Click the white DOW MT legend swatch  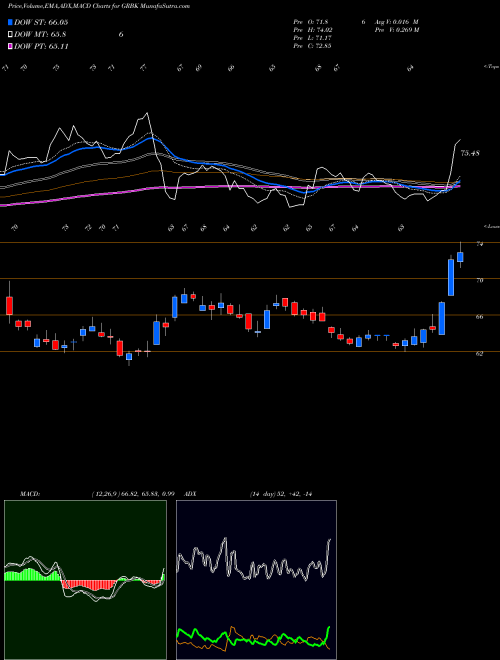(x=10, y=35)
